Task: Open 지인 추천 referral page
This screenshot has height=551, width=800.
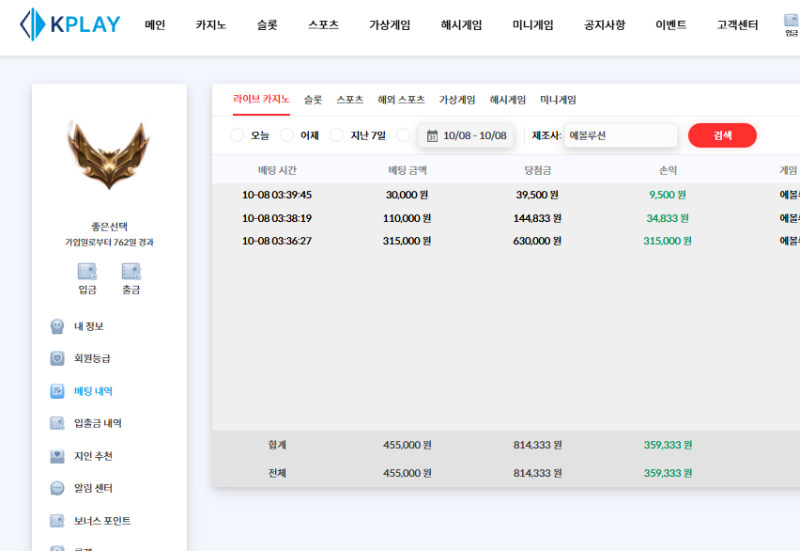Action: [92, 456]
